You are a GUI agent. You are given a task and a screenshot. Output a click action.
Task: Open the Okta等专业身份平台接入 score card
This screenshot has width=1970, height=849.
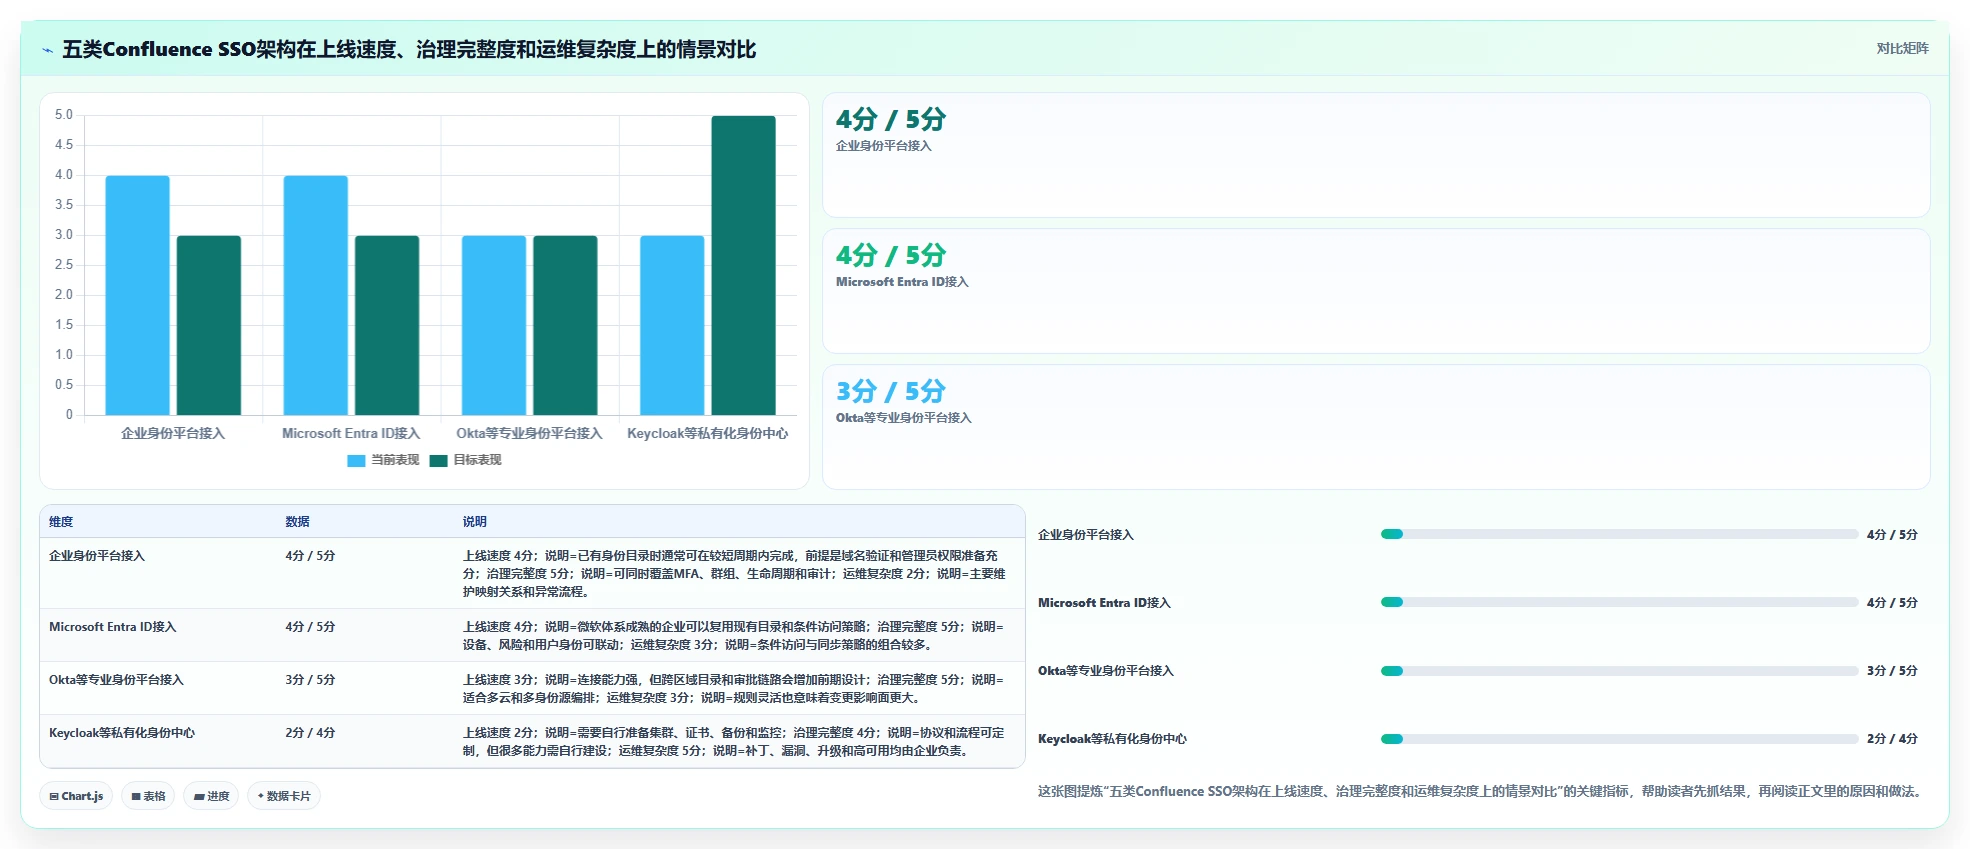point(1376,427)
